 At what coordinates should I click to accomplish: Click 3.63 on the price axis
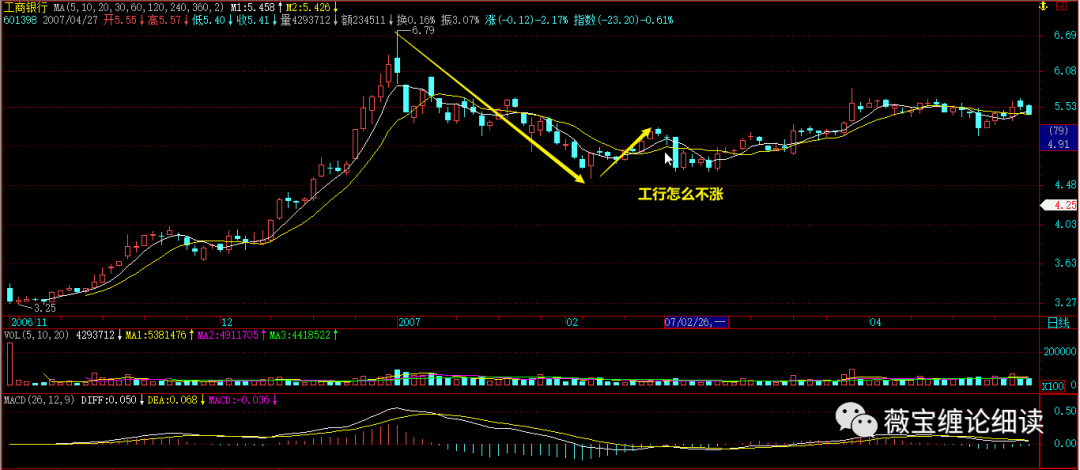click(1066, 263)
